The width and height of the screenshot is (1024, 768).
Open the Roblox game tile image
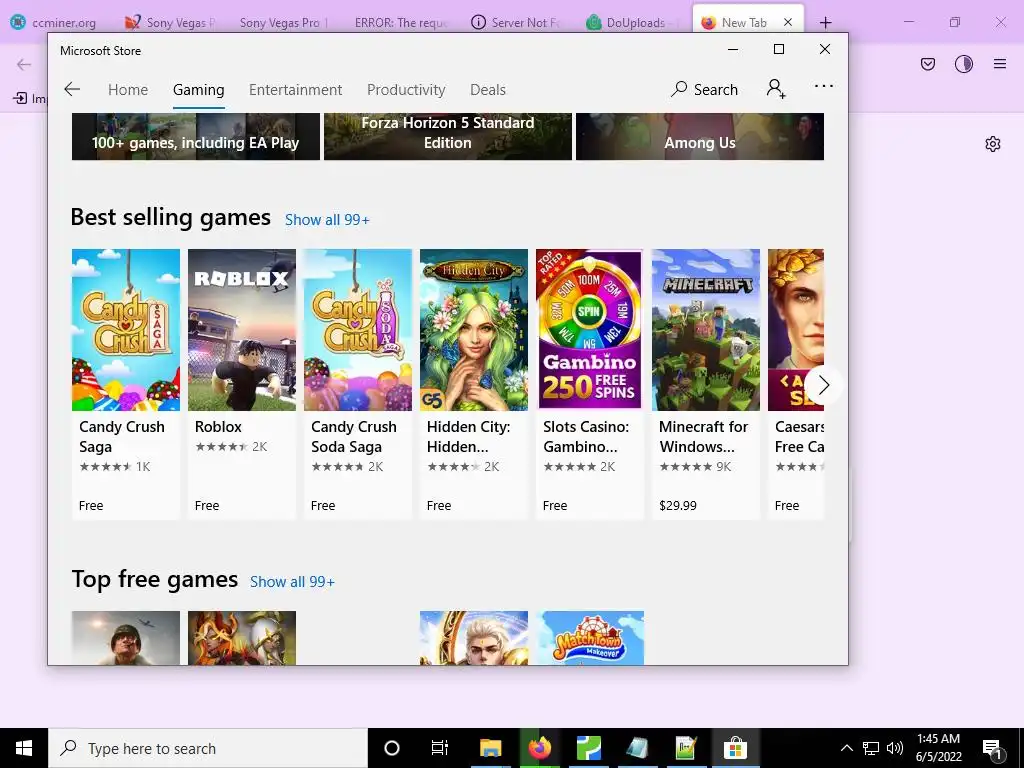click(x=242, y=330)
